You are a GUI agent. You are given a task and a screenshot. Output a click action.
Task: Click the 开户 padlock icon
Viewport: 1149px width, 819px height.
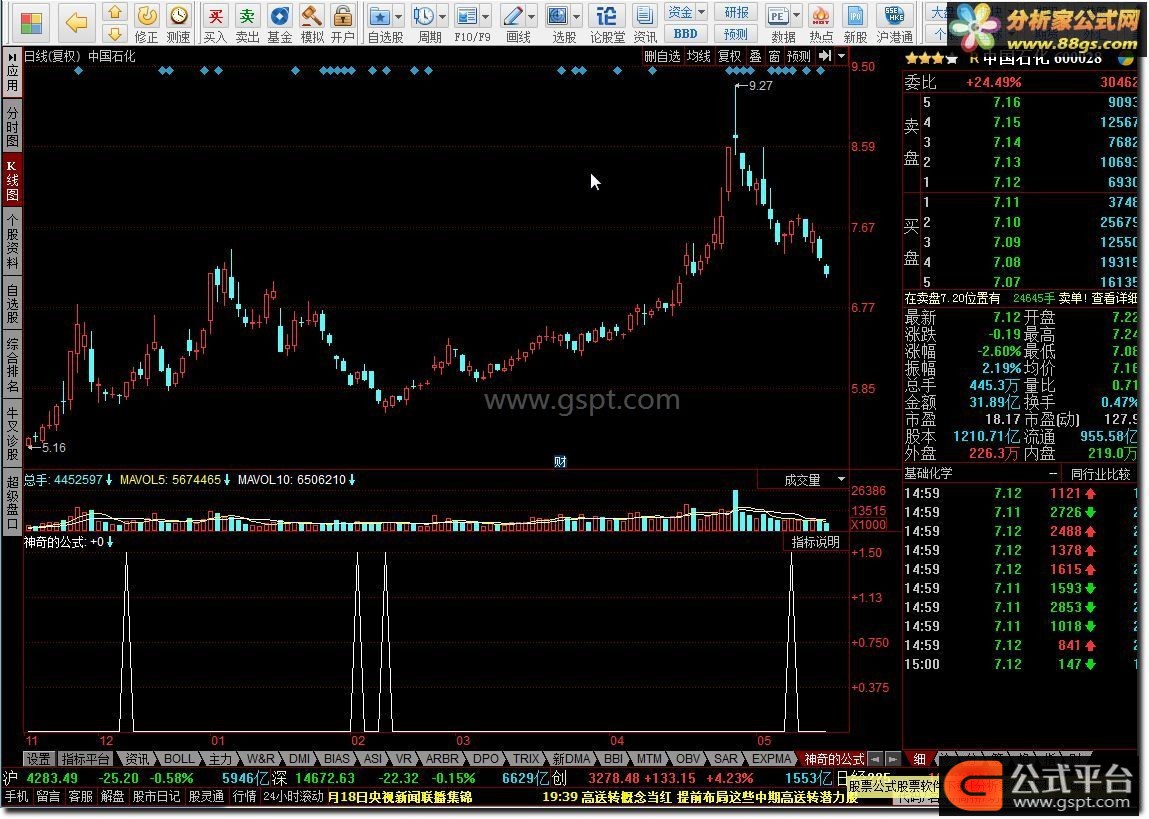[343, 23]
